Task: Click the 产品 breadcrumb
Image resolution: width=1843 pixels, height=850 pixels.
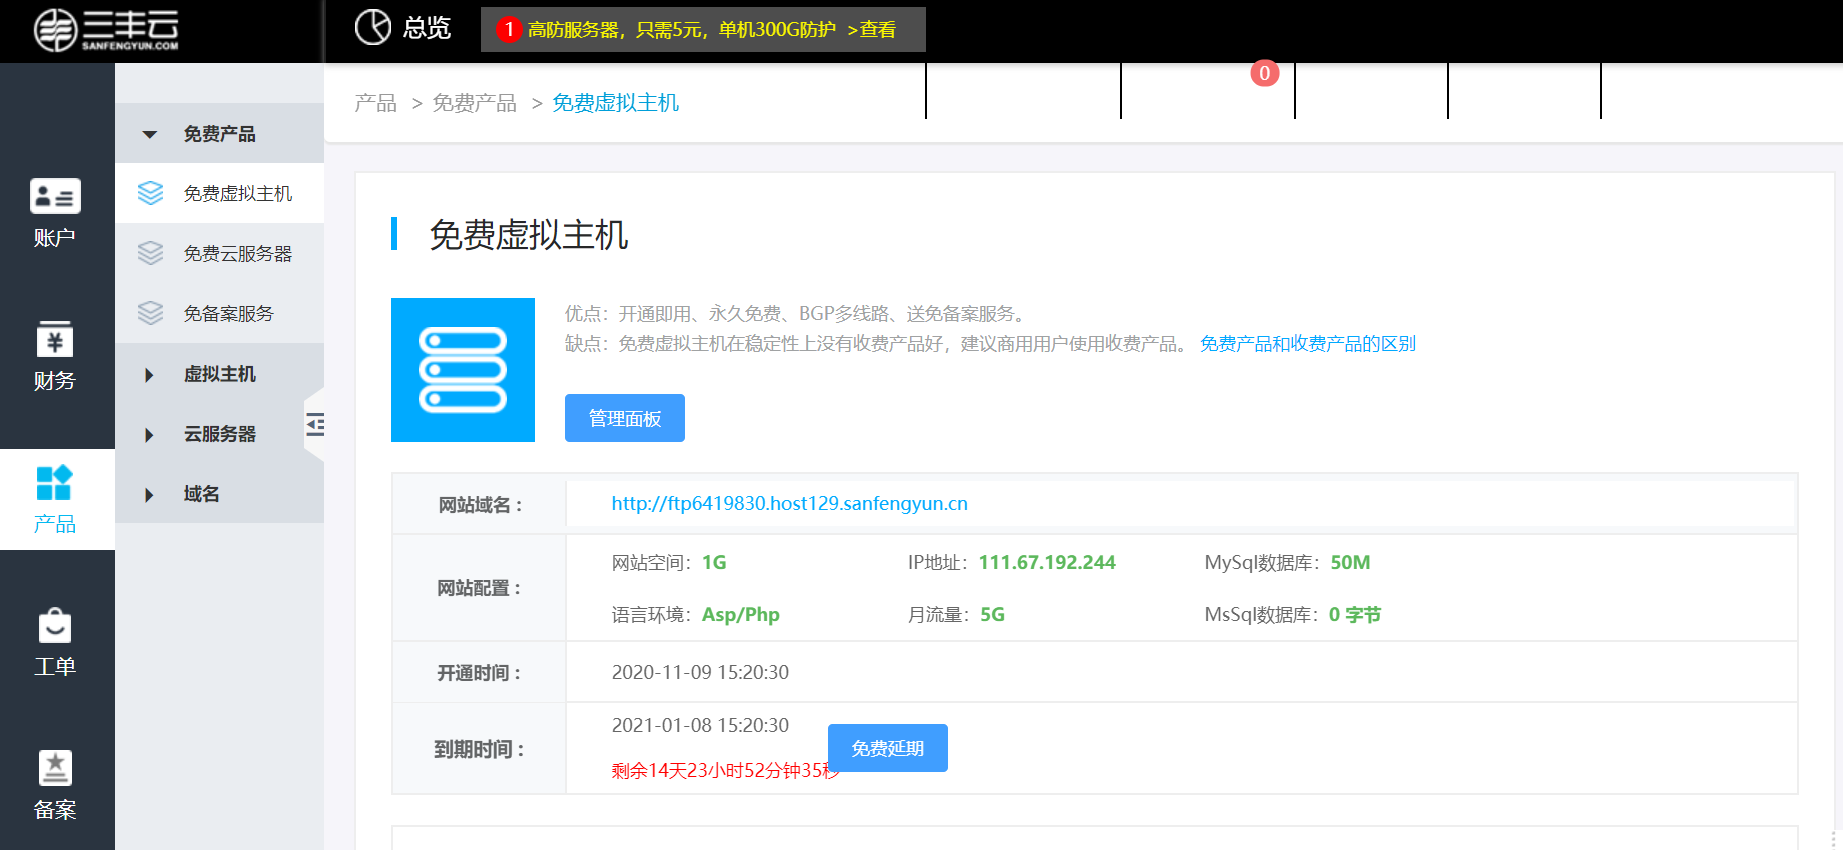Action: click(x=376, y=103)
